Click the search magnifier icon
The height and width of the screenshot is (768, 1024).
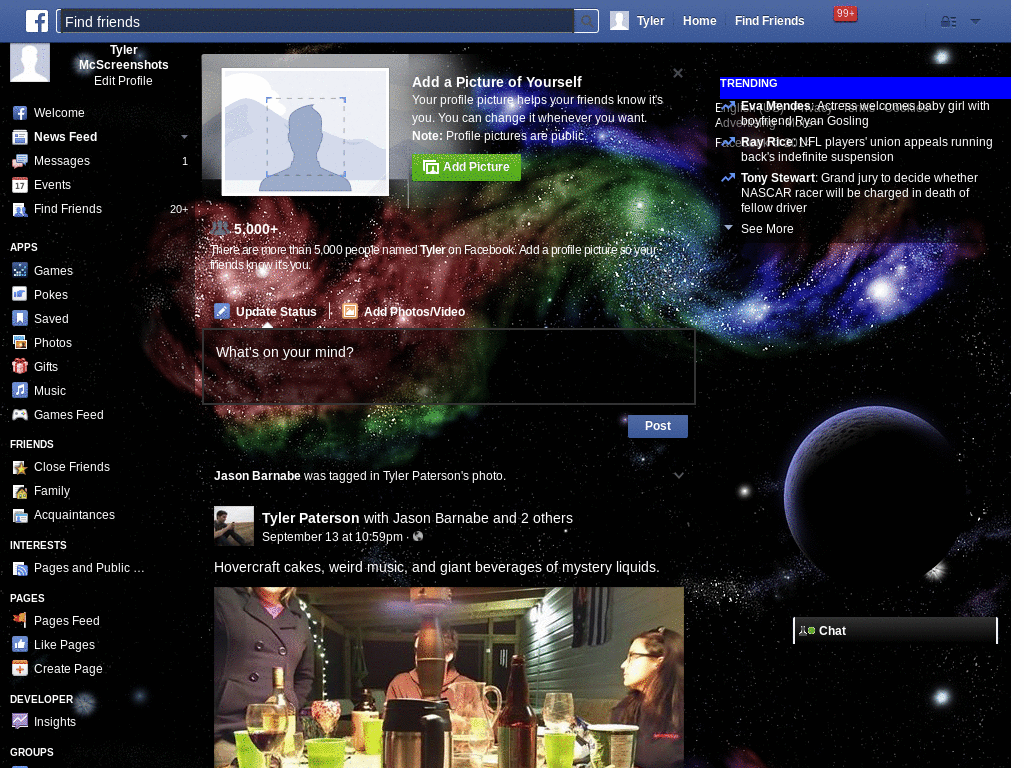point(587,22)
